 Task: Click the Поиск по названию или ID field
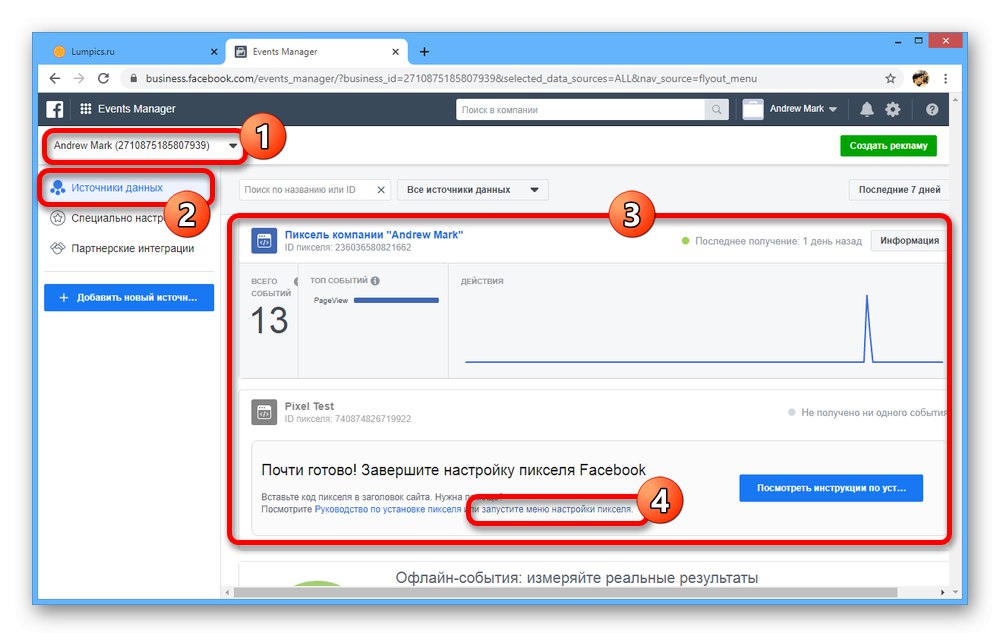307,190
